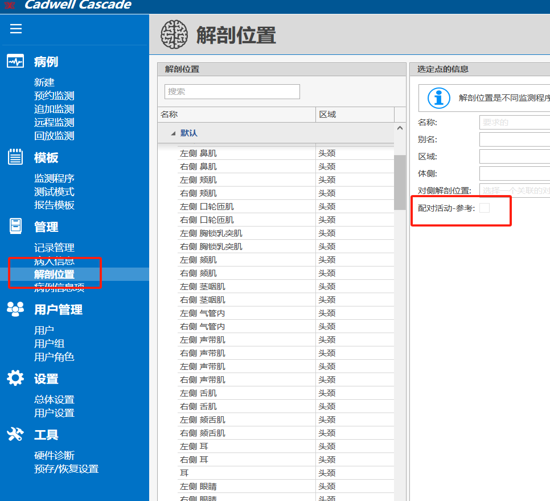550x501 pixels.
Task: Open 记录管理 in the sidebar
Action: 54,248
